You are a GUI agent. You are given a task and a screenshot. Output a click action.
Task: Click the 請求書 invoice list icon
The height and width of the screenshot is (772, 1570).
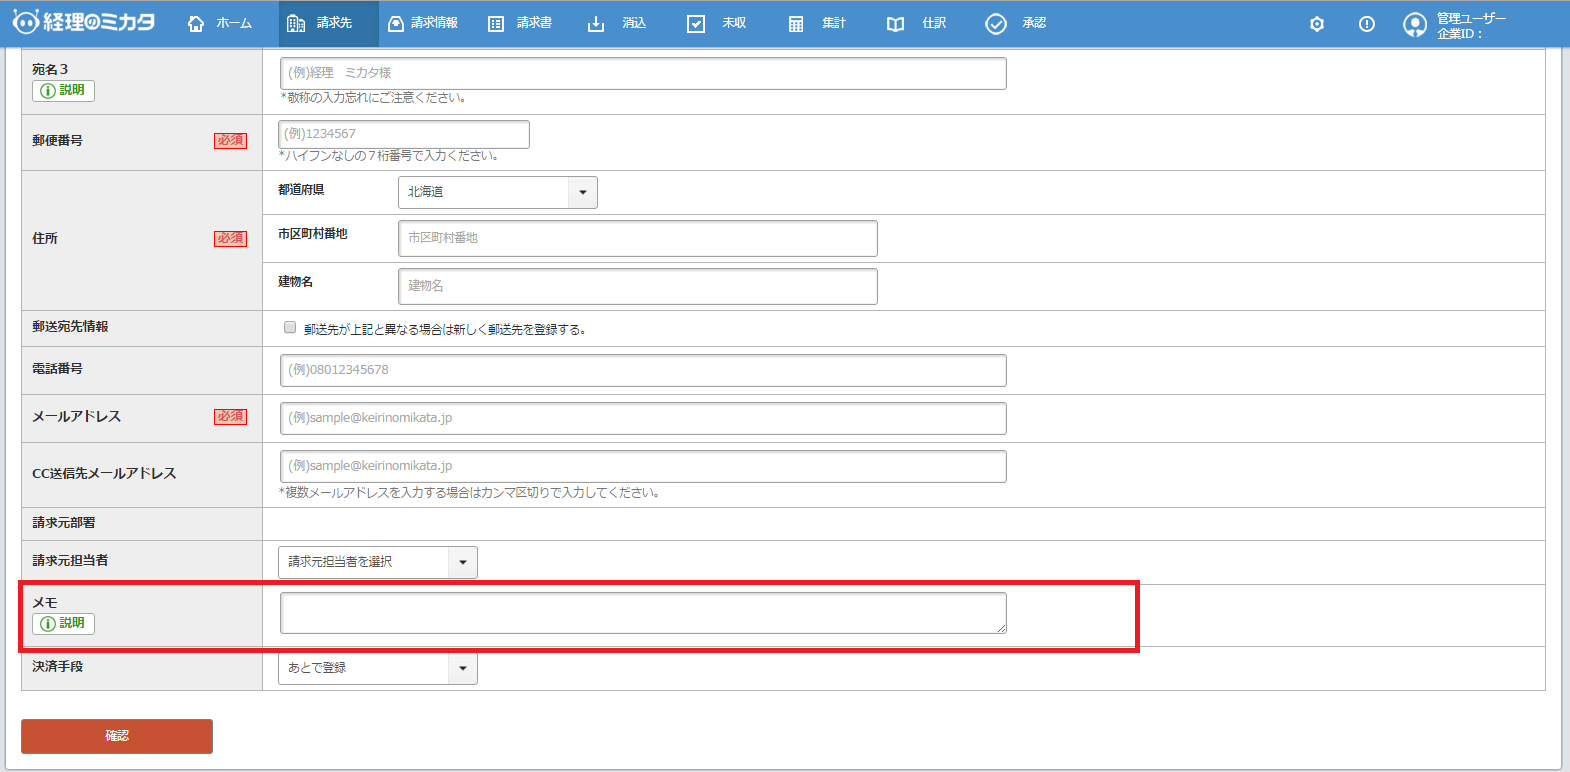click(x=496, y=23)
